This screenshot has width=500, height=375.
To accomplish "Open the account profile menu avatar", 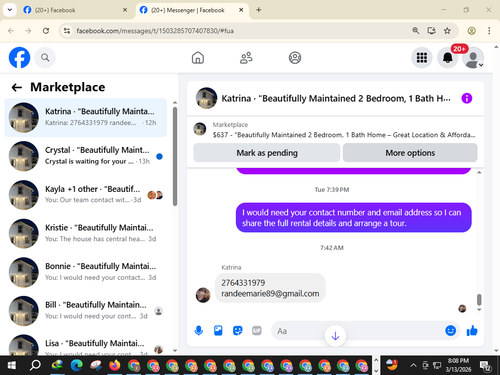I will (473, 58).
